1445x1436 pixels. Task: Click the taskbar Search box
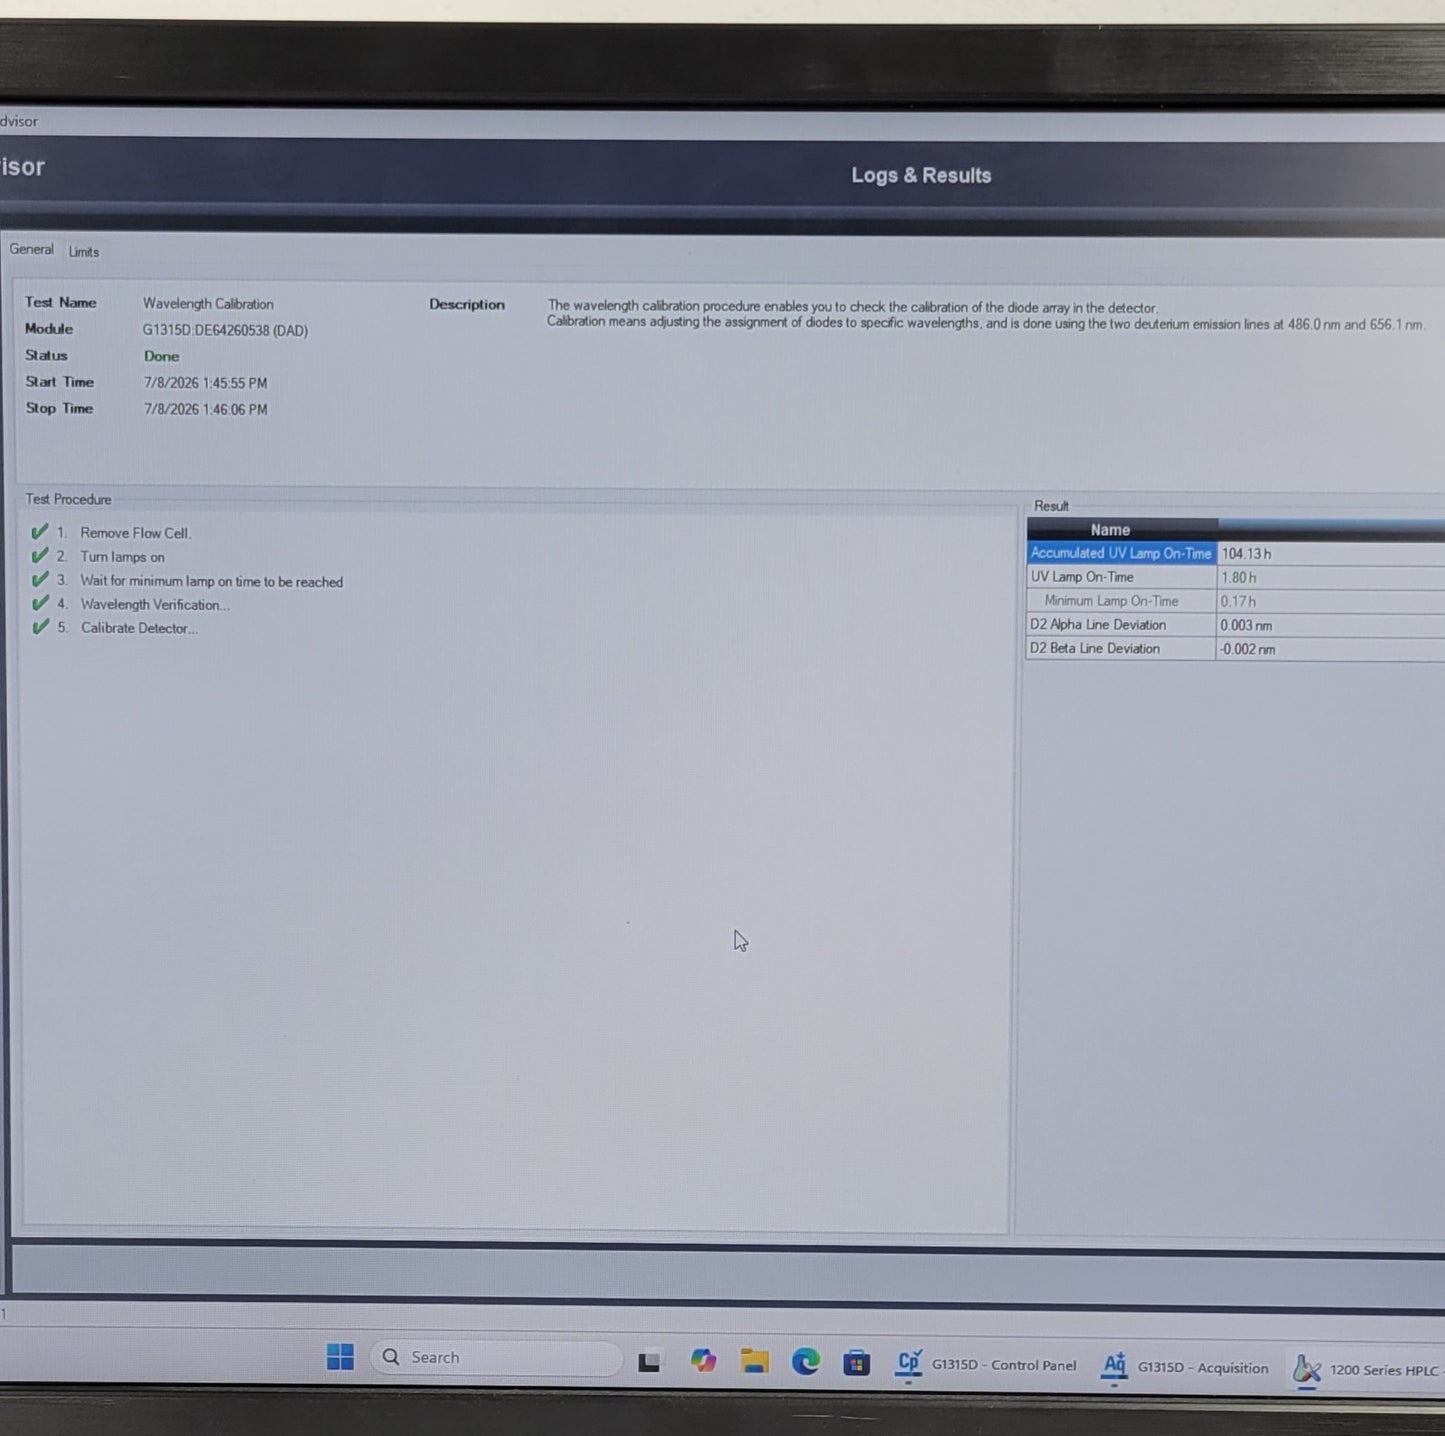pyautogui.click(x=496, y=1357)
